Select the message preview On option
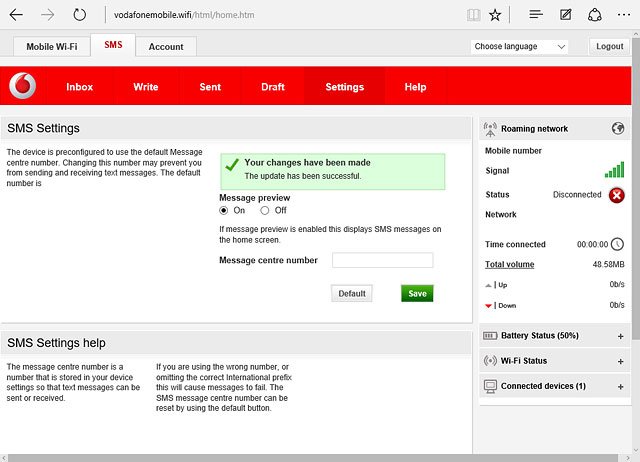This screenshot has width=640, height=462. pos(223,211)
